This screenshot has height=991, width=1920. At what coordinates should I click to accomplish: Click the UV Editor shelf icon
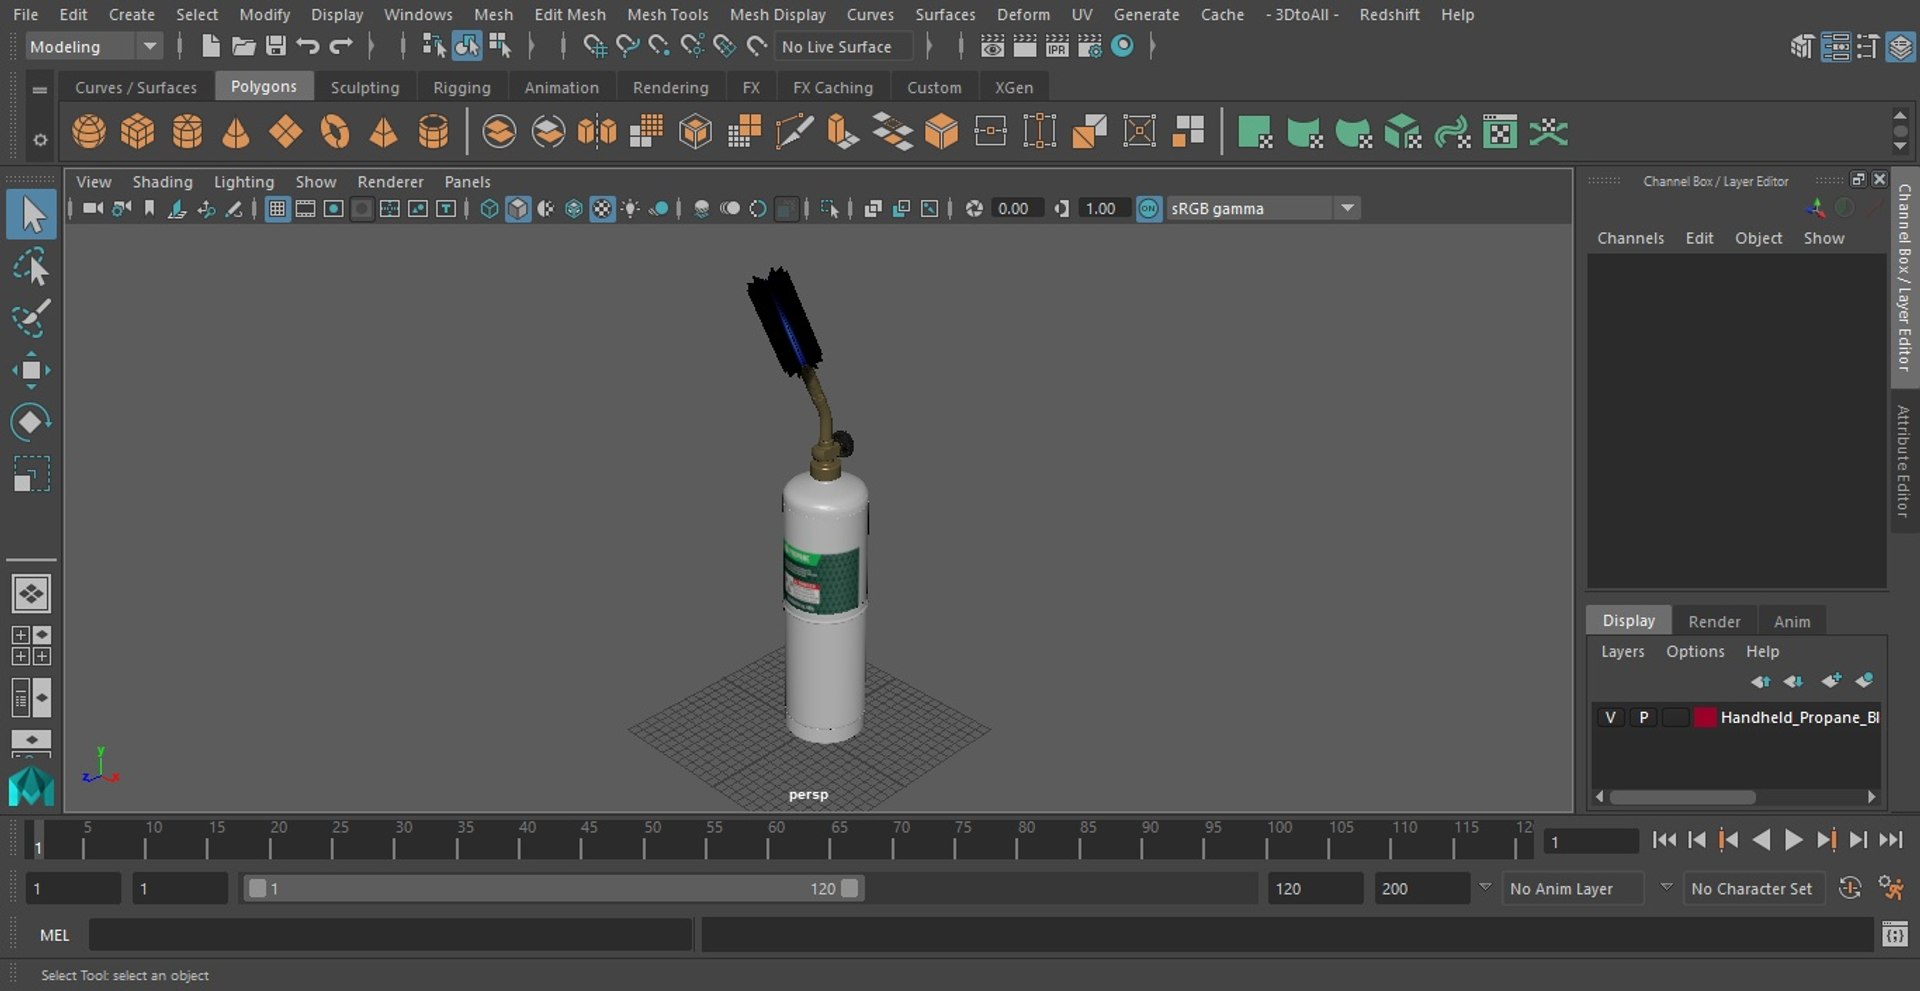(1500, 131)
